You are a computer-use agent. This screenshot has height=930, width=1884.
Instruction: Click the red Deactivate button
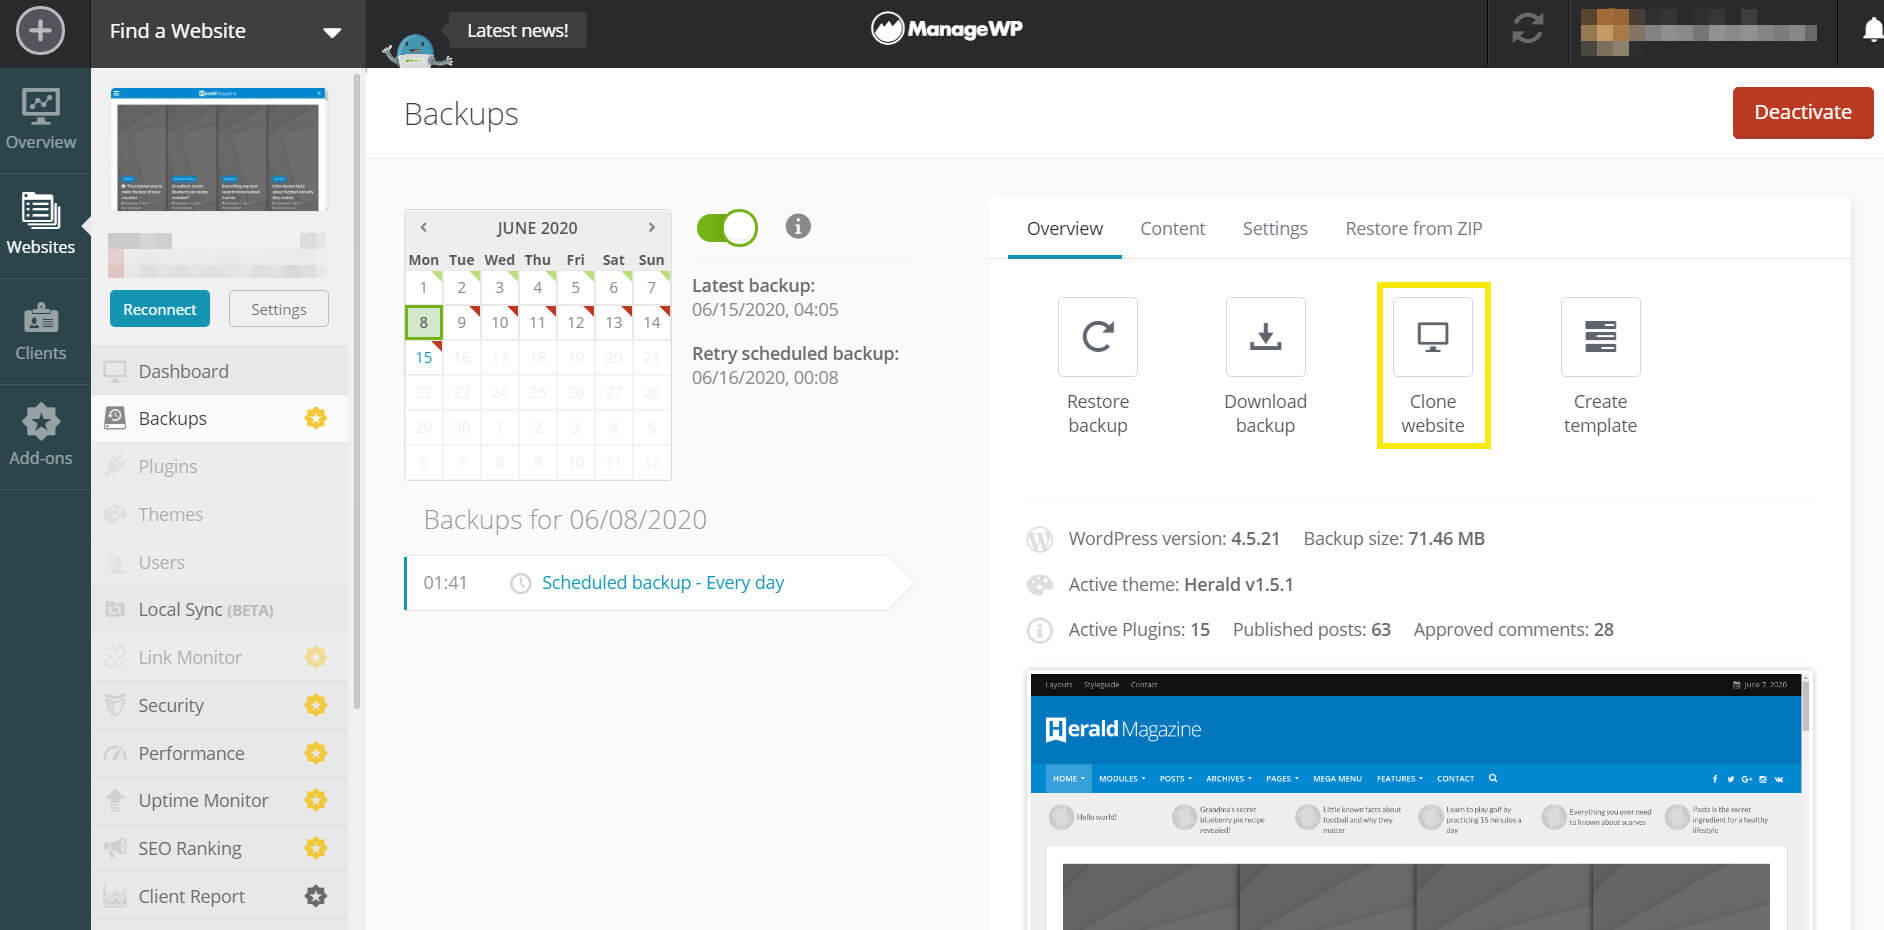[x=1802, y=112]
